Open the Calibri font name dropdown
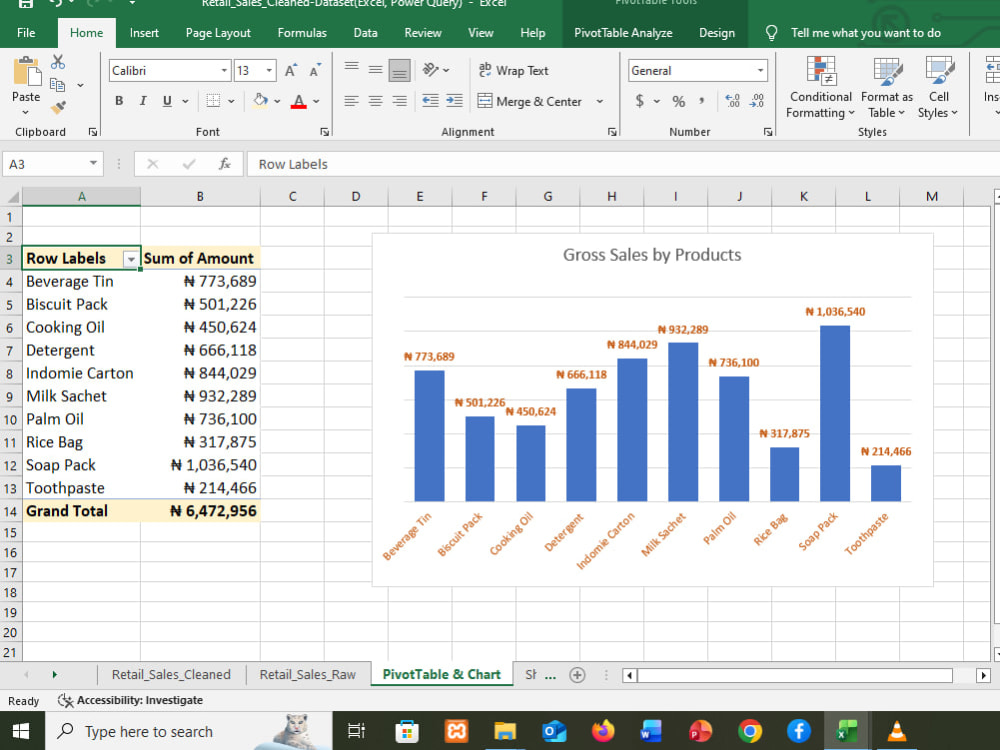The image size is (1000, 750). (x=224, y=70)
